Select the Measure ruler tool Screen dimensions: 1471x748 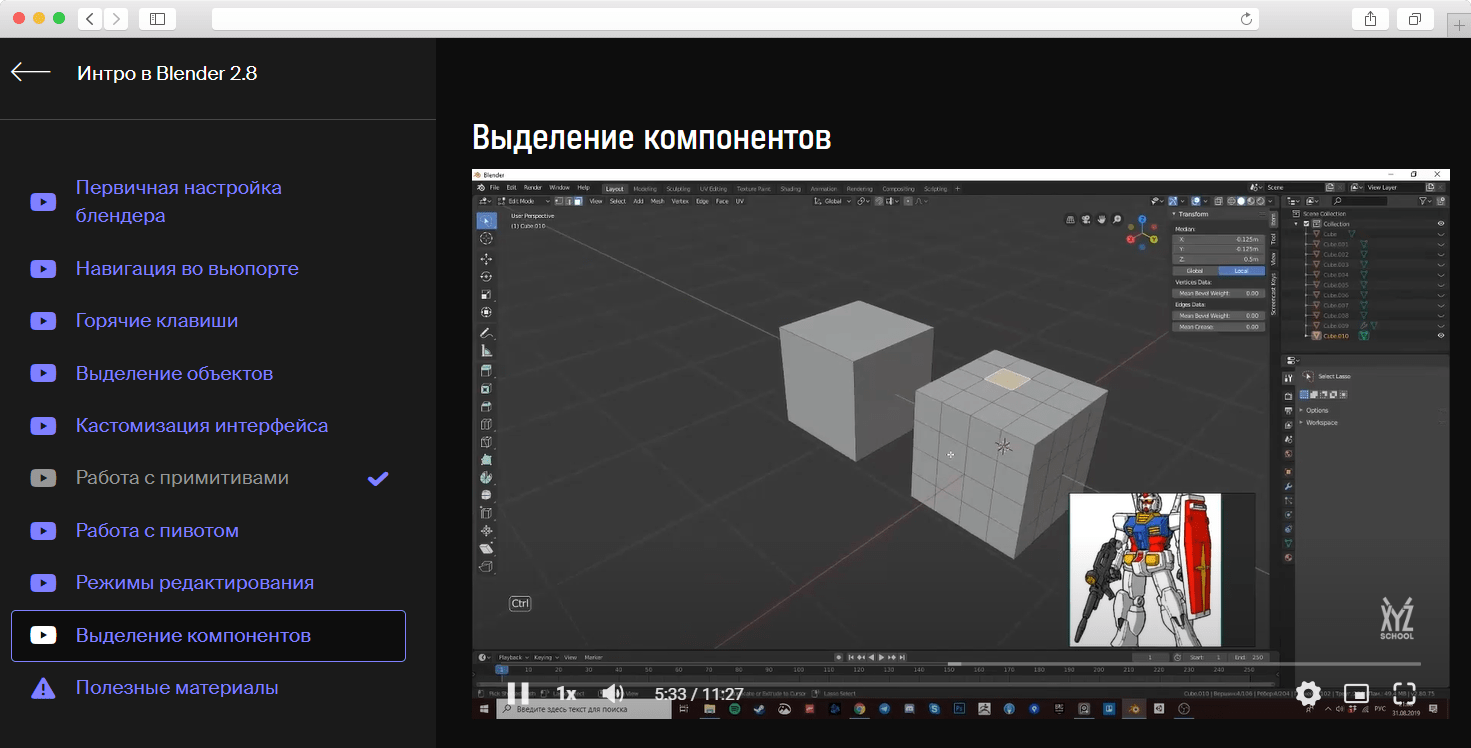486,350
